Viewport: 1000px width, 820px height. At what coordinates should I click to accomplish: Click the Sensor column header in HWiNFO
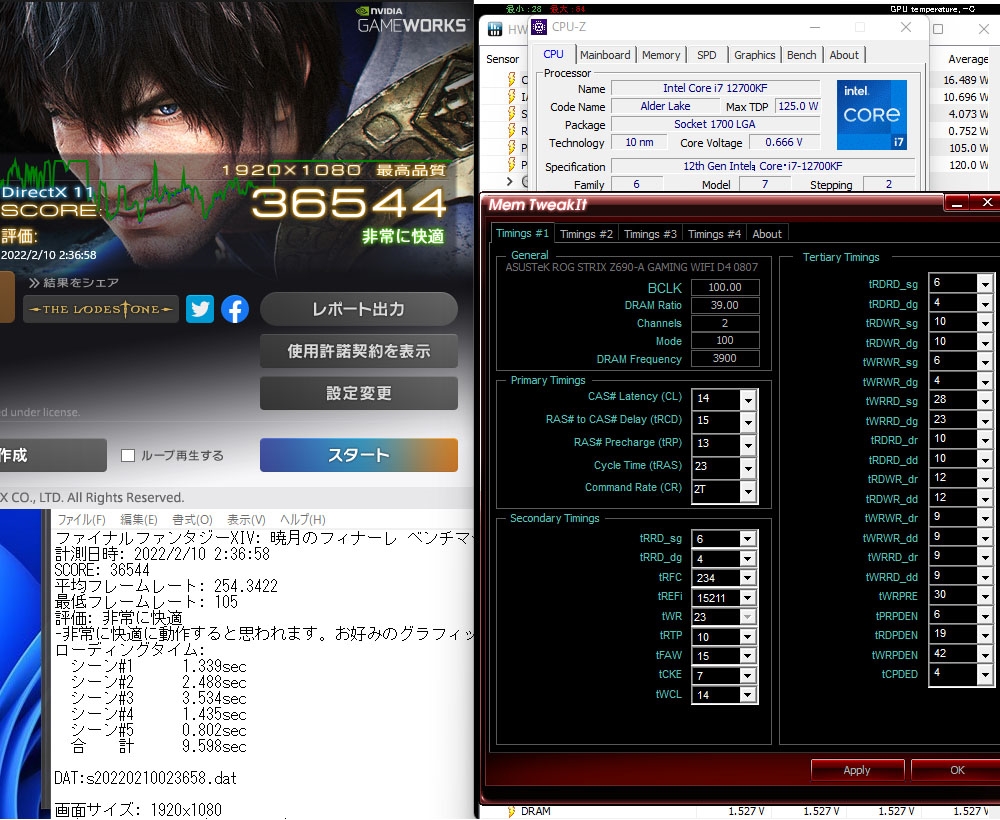click(503, 59)
